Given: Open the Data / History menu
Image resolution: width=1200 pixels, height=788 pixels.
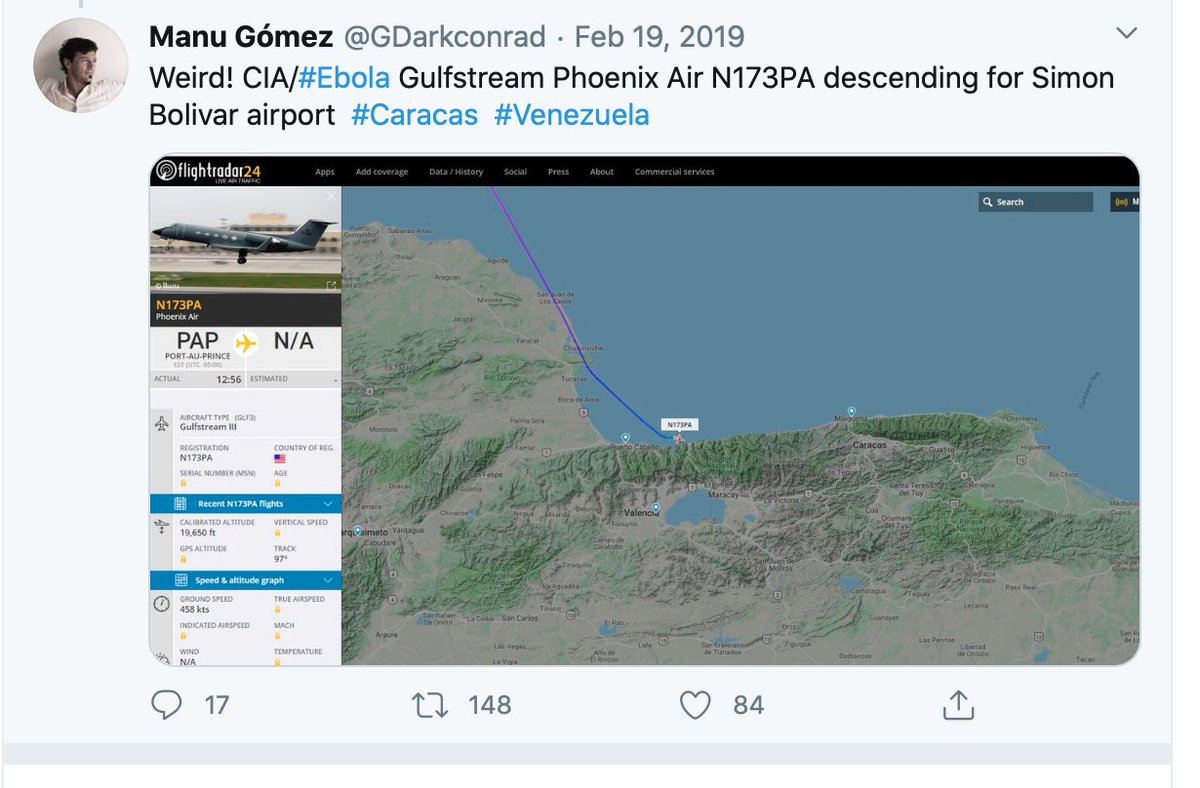Looking at the screenshot, I should pyautogui.click(x=456, y=172).
